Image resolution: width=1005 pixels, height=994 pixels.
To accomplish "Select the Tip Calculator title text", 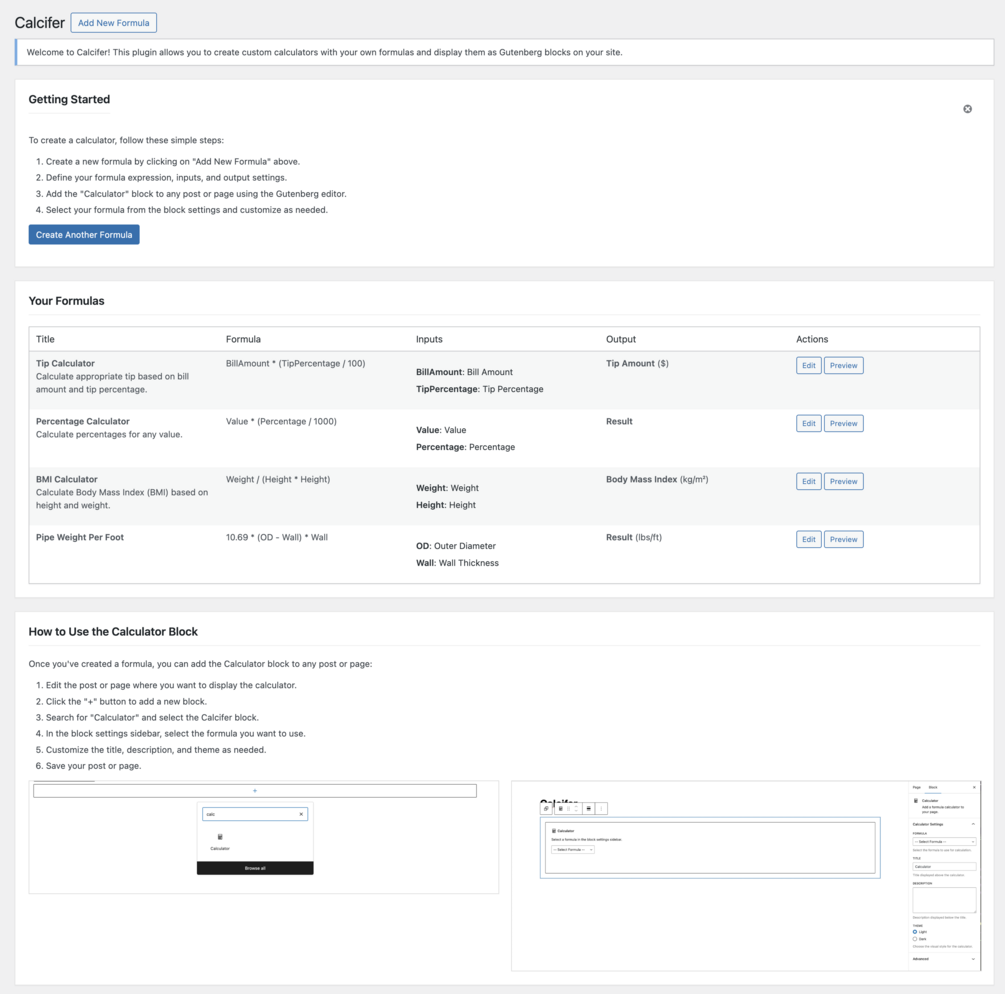I will click(65, 363).
